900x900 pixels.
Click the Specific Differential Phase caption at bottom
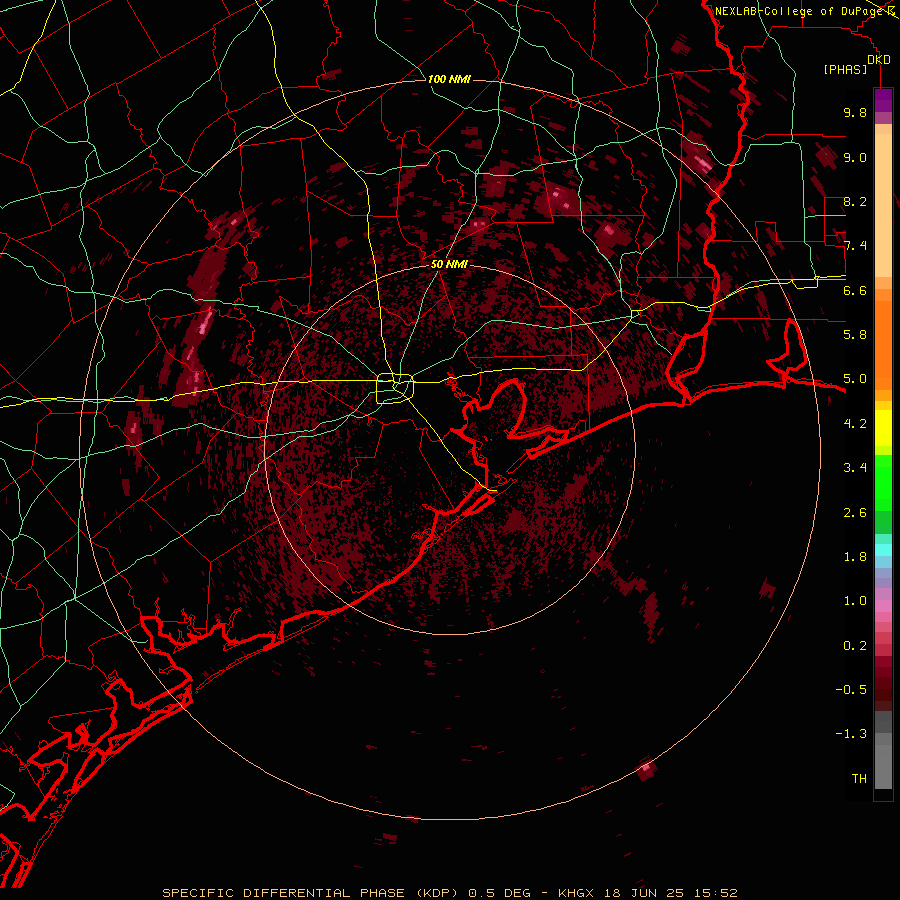pos(450,893)
